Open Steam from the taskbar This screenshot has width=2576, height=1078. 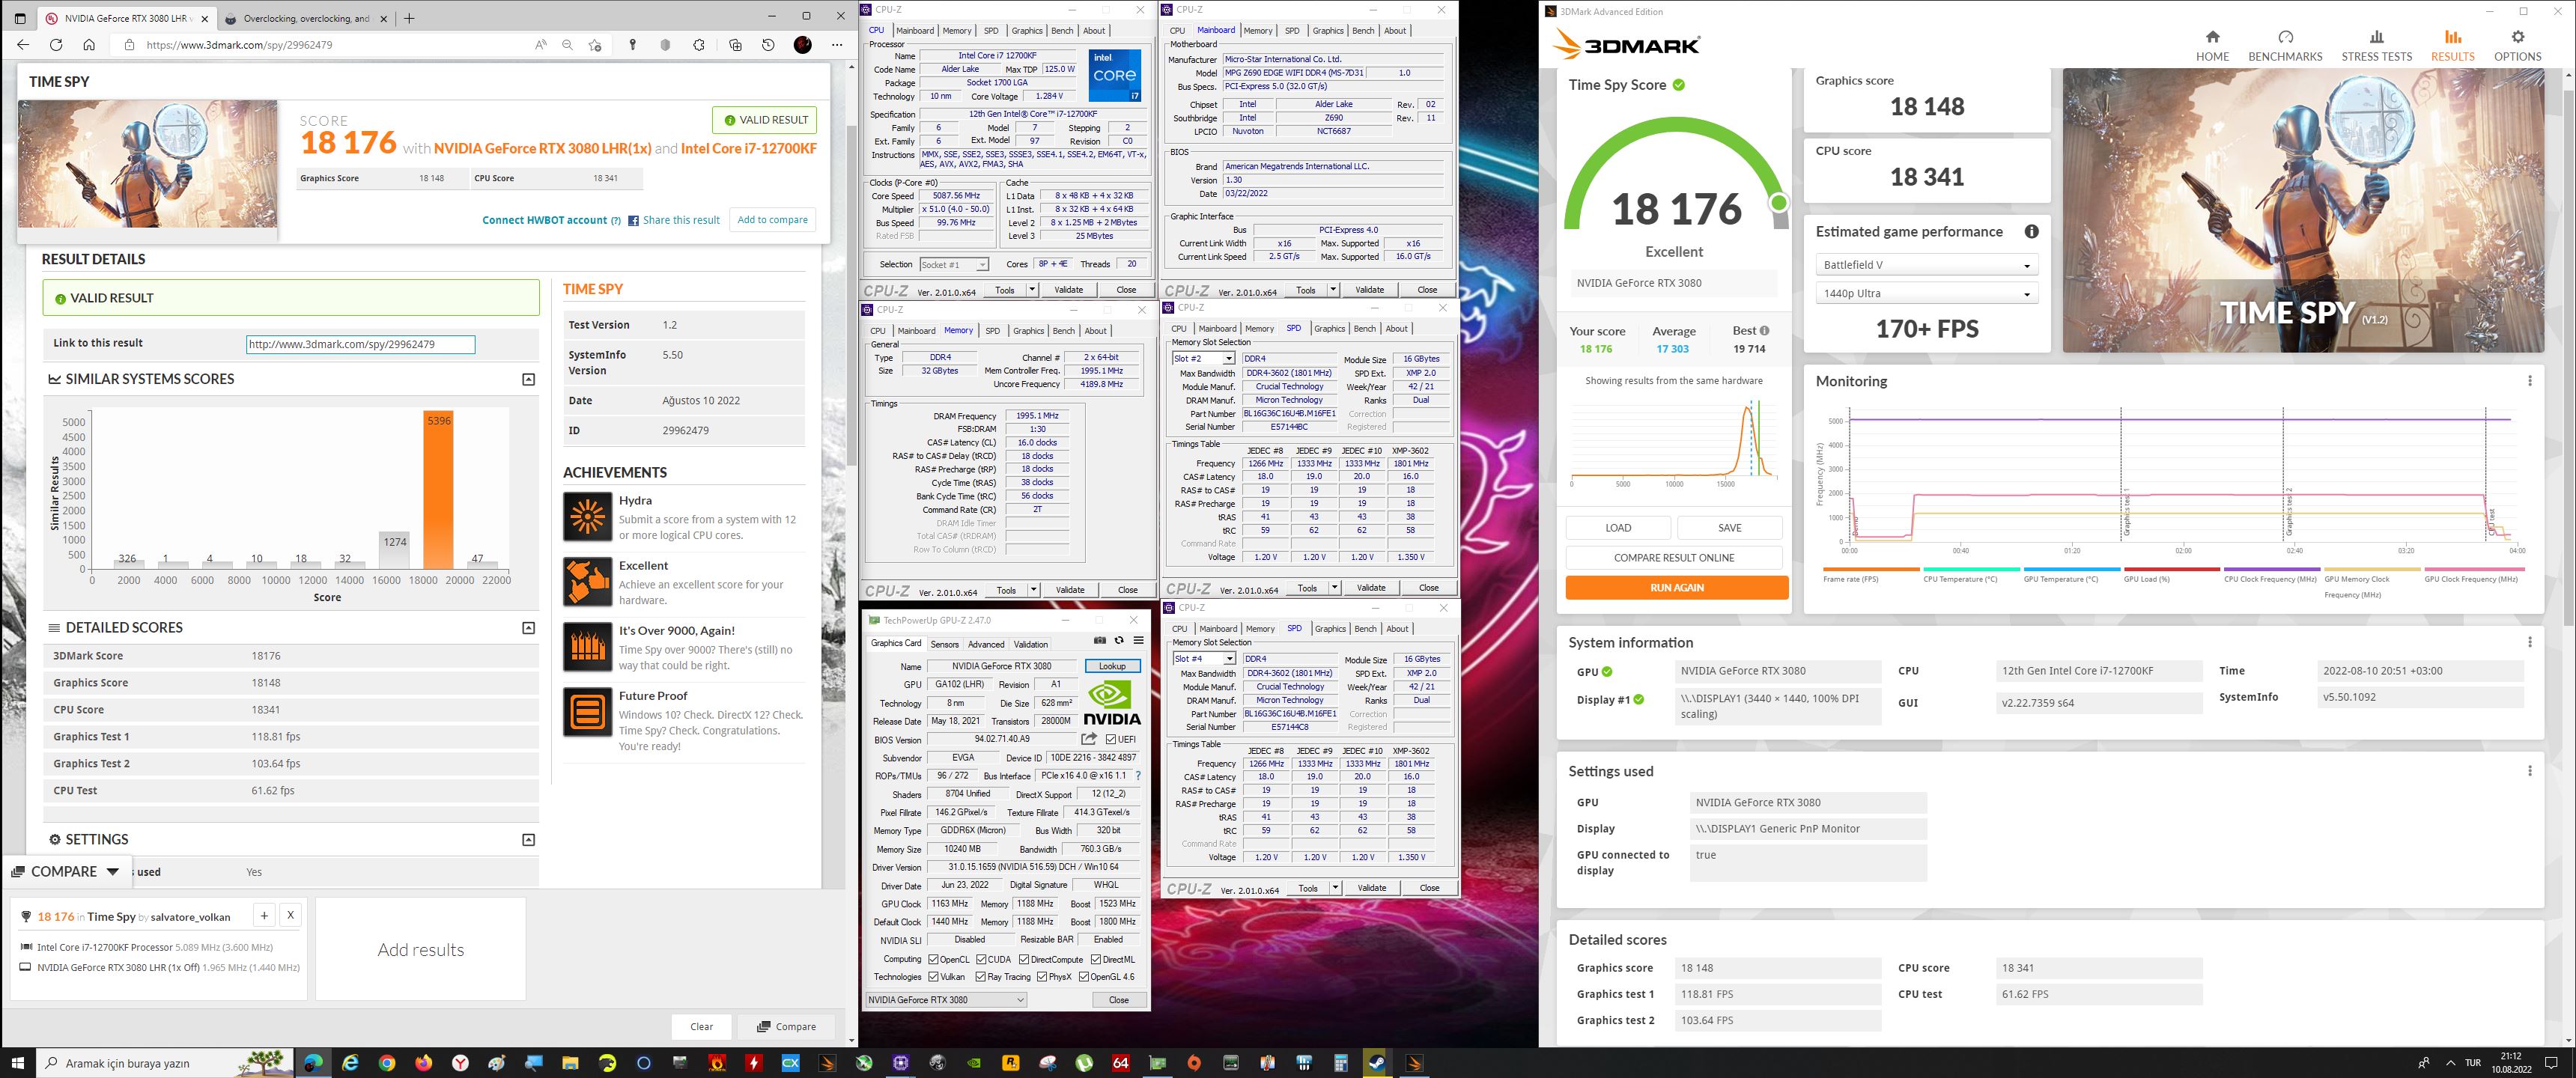(1377, 1063)
